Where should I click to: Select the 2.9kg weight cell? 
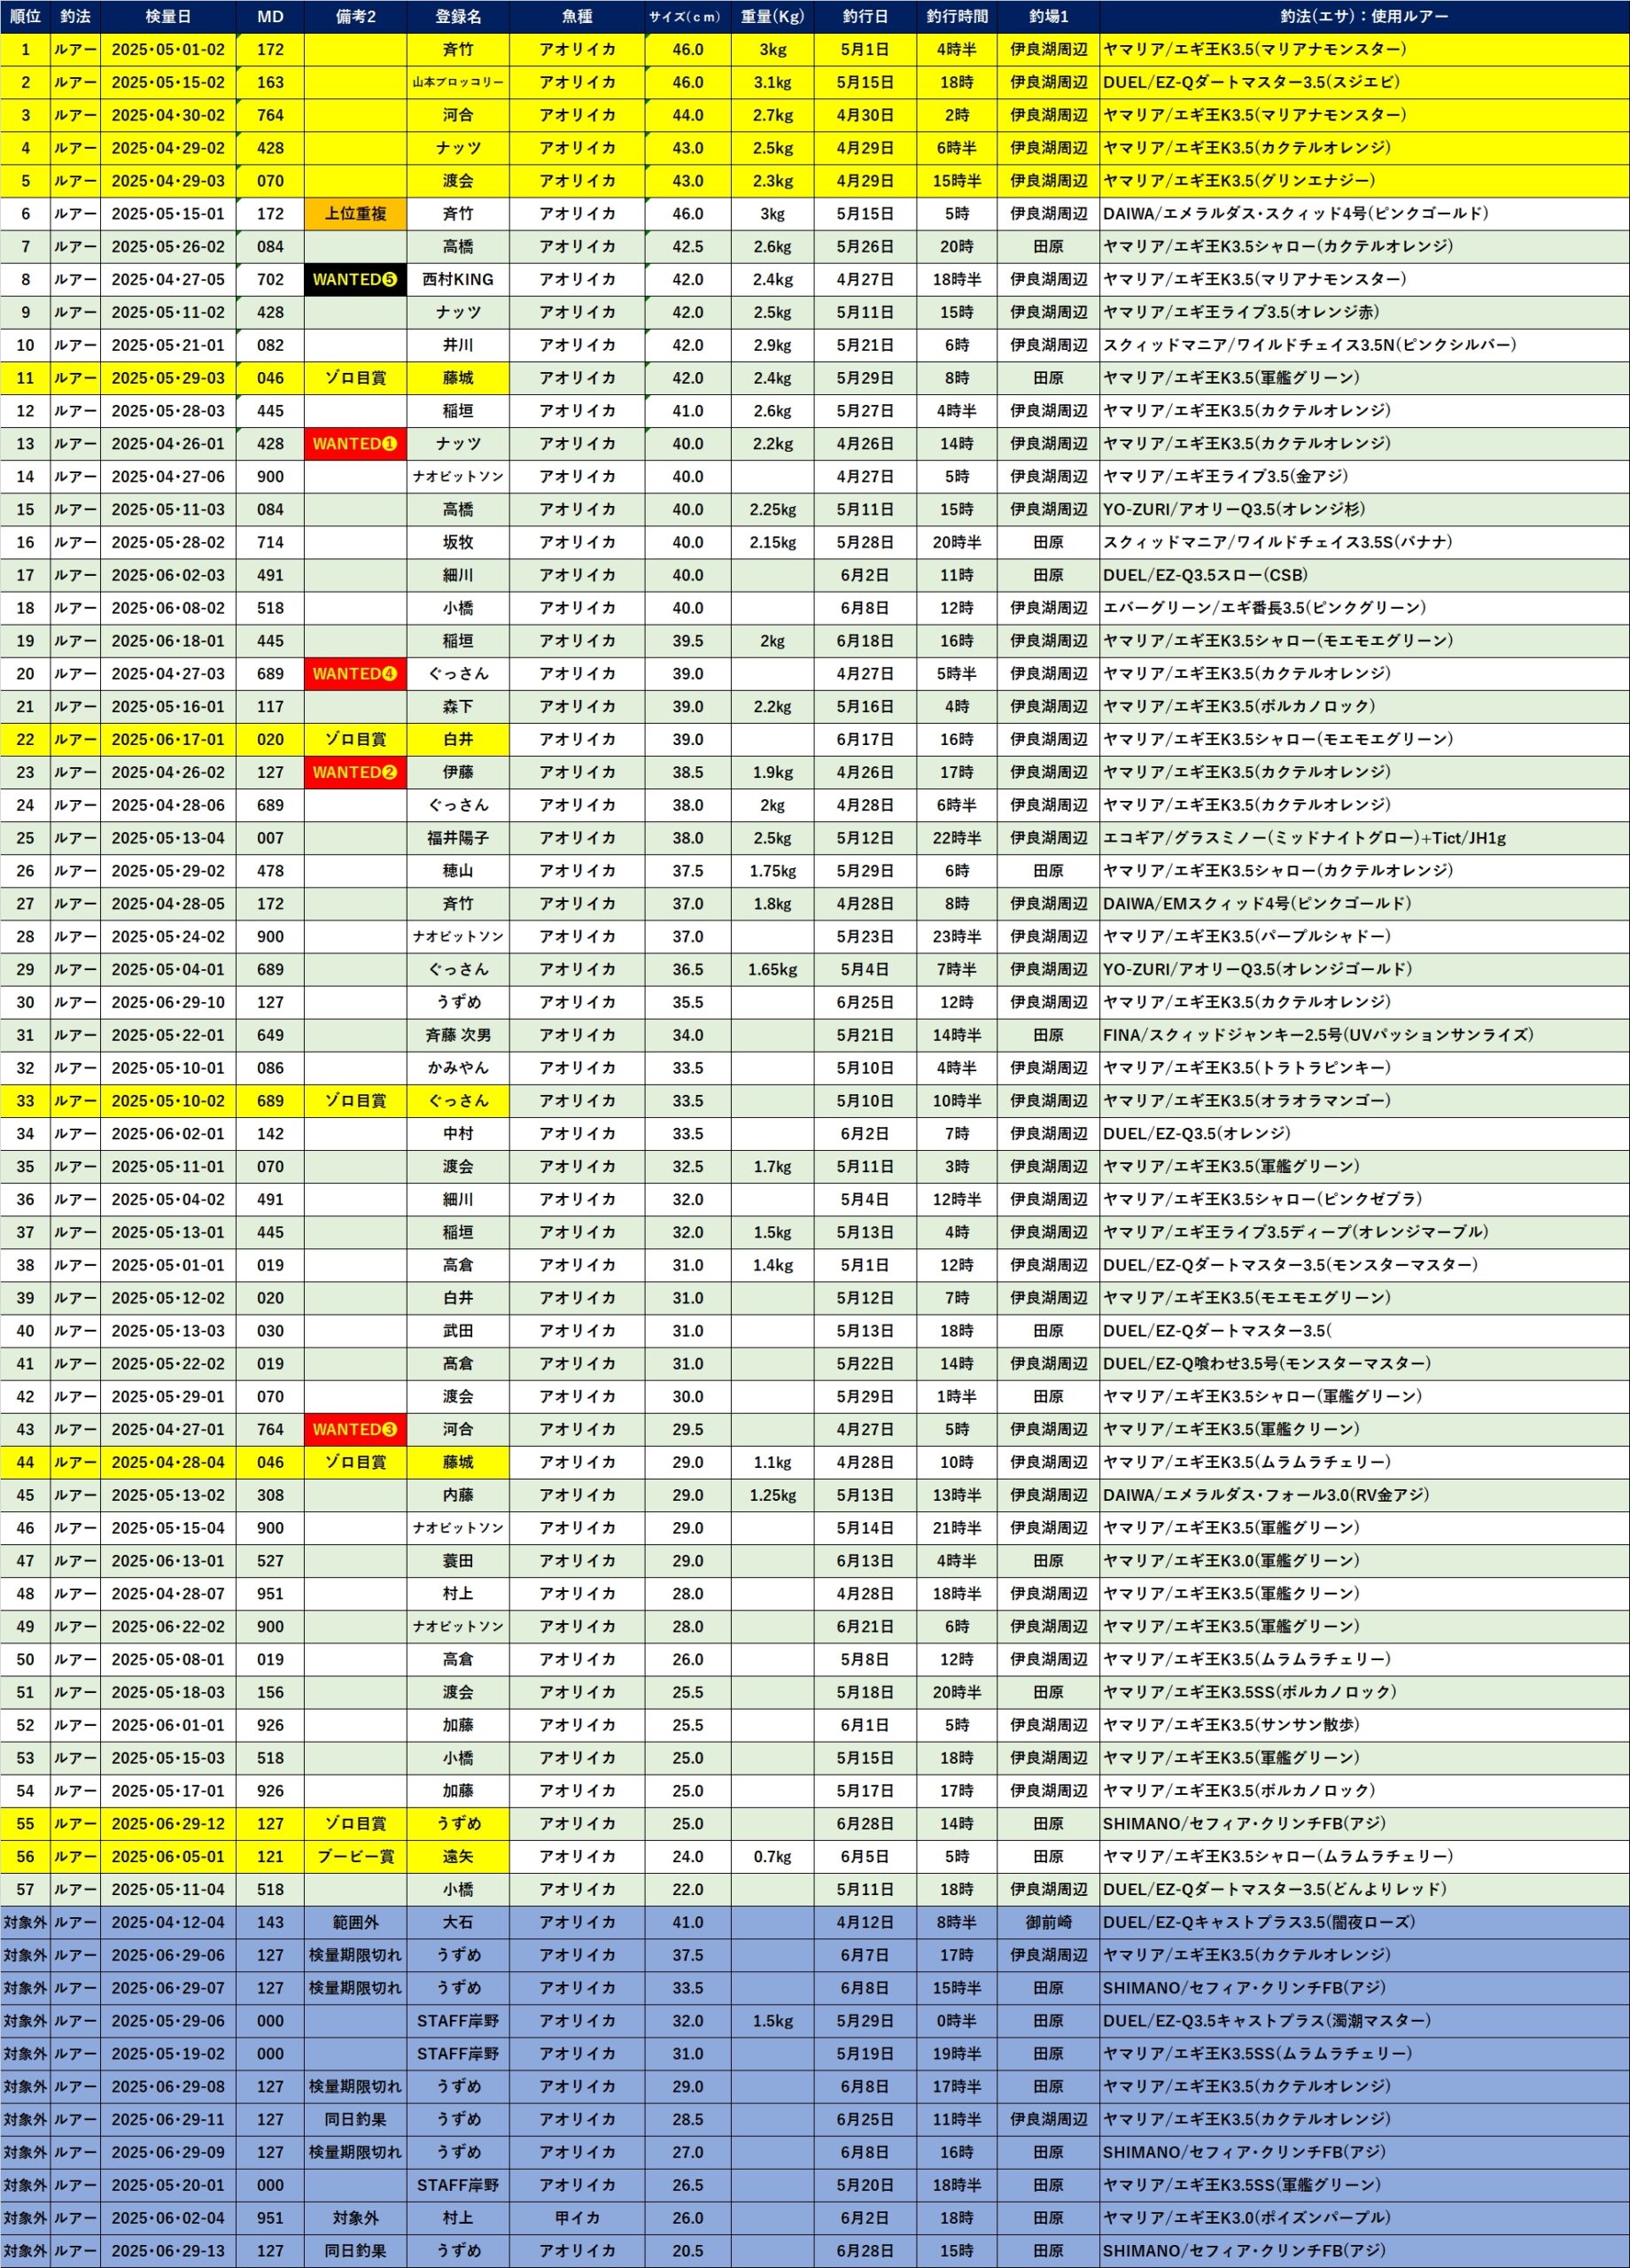(x=772, y=345)
